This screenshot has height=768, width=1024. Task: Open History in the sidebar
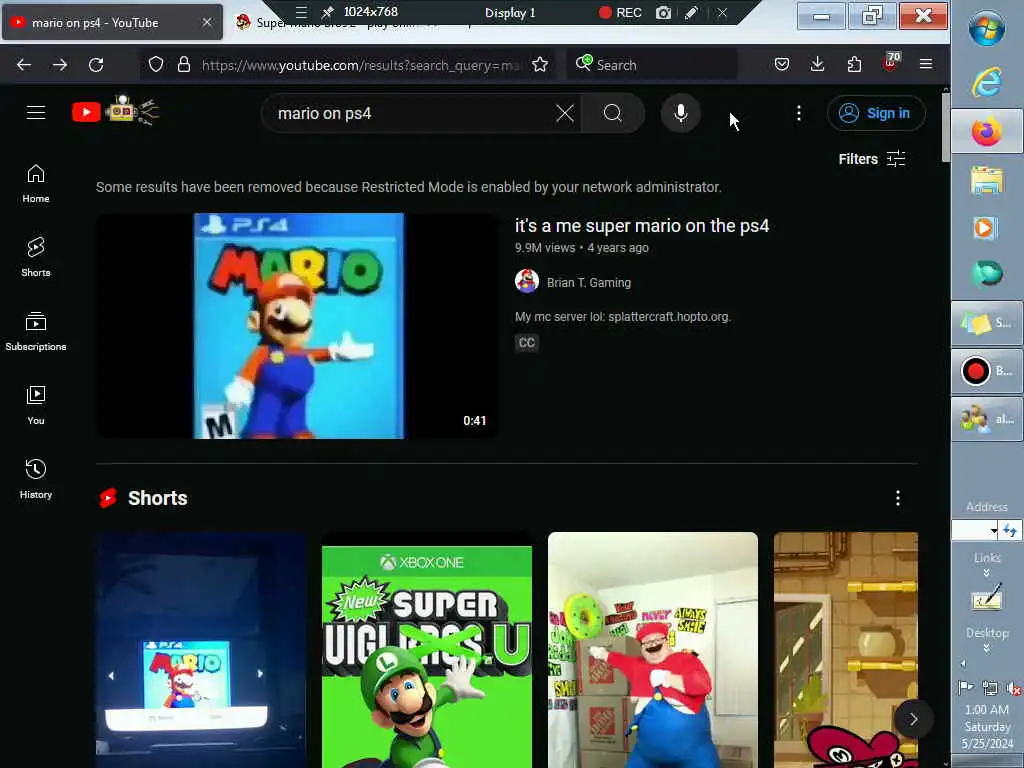[x=36, y=479]
